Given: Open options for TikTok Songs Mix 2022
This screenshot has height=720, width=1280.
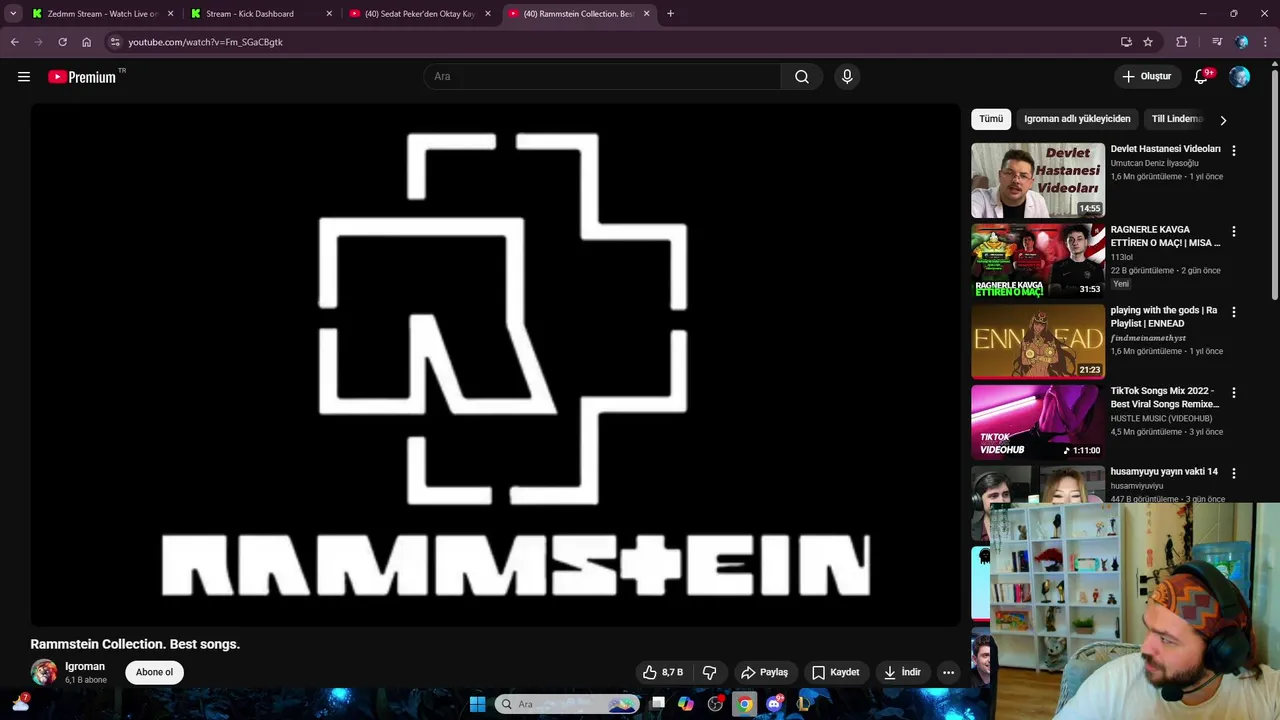Looking at the screenshot, I should click(1233, 393).
